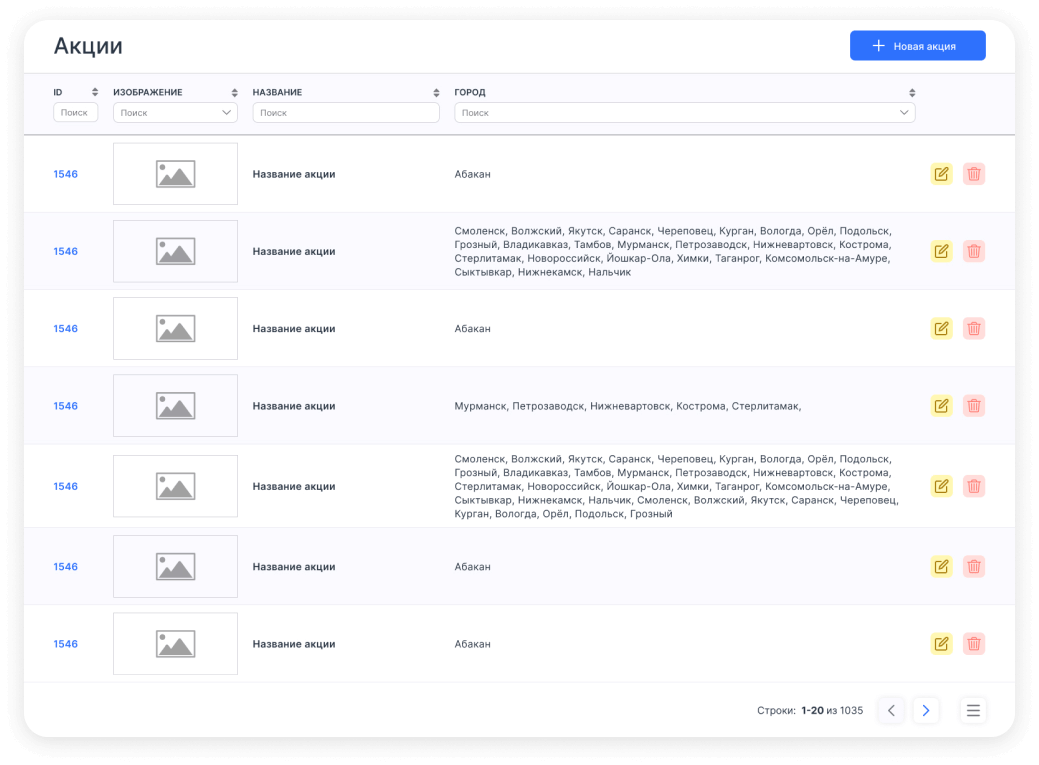This screenshot has width=1039, height=765.
Task: Go to the previous page of results
Action: click(891, 711)
